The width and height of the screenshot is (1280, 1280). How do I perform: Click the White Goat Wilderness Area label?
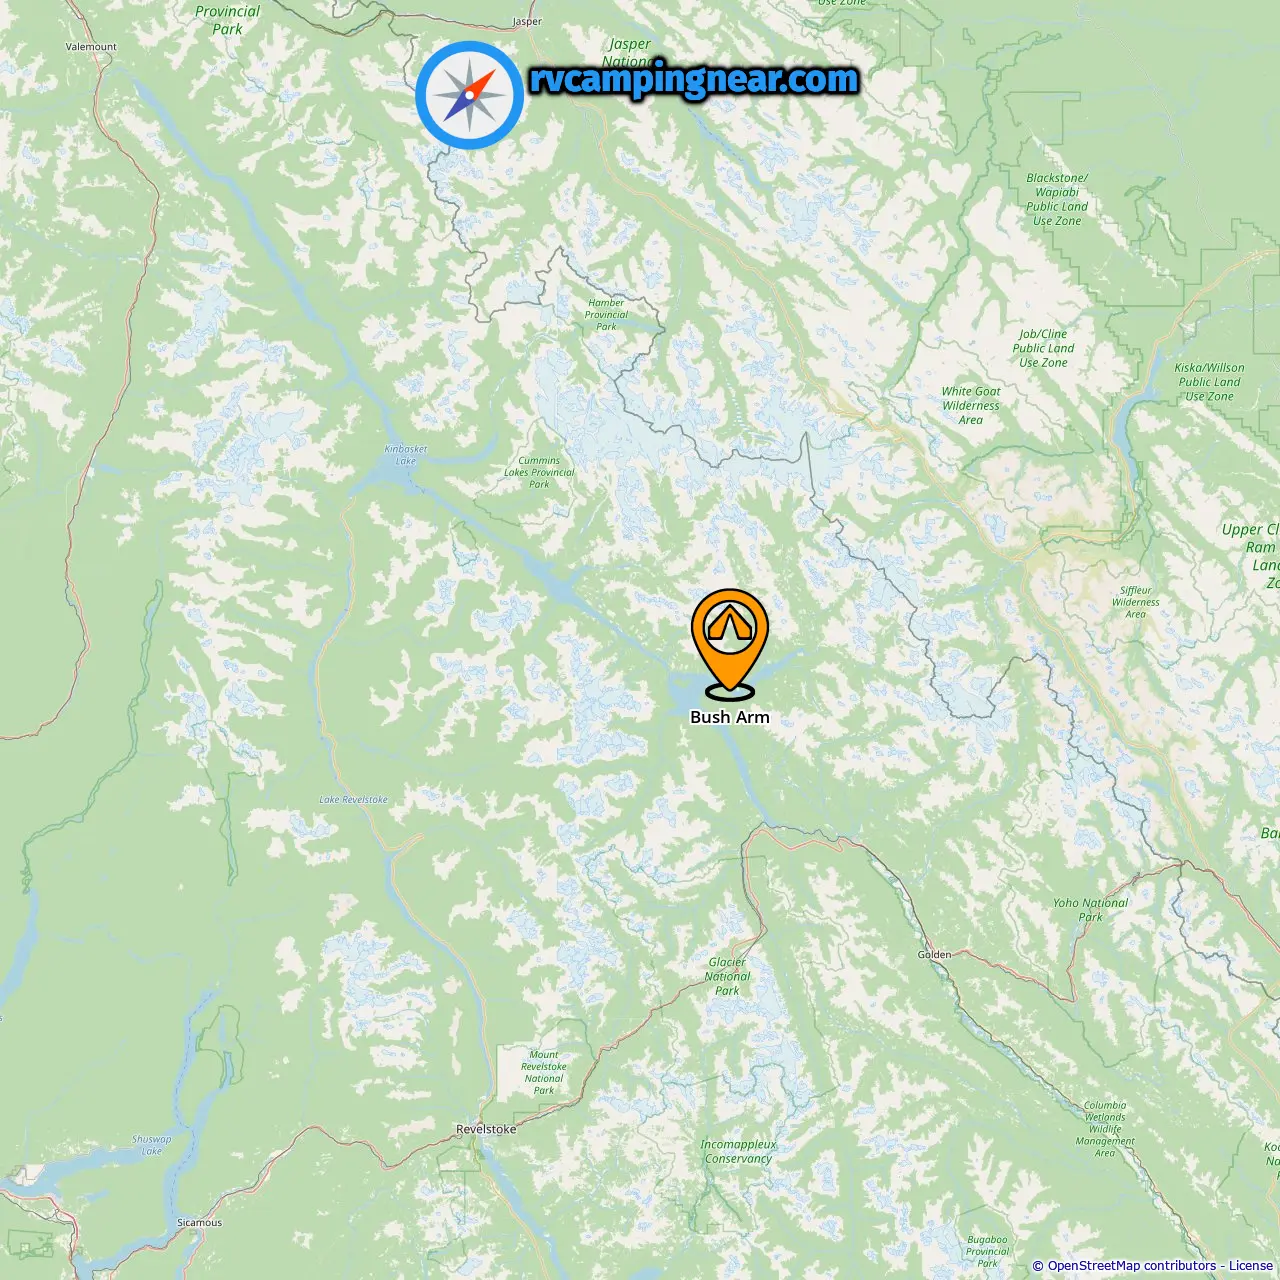coord(971,406)
